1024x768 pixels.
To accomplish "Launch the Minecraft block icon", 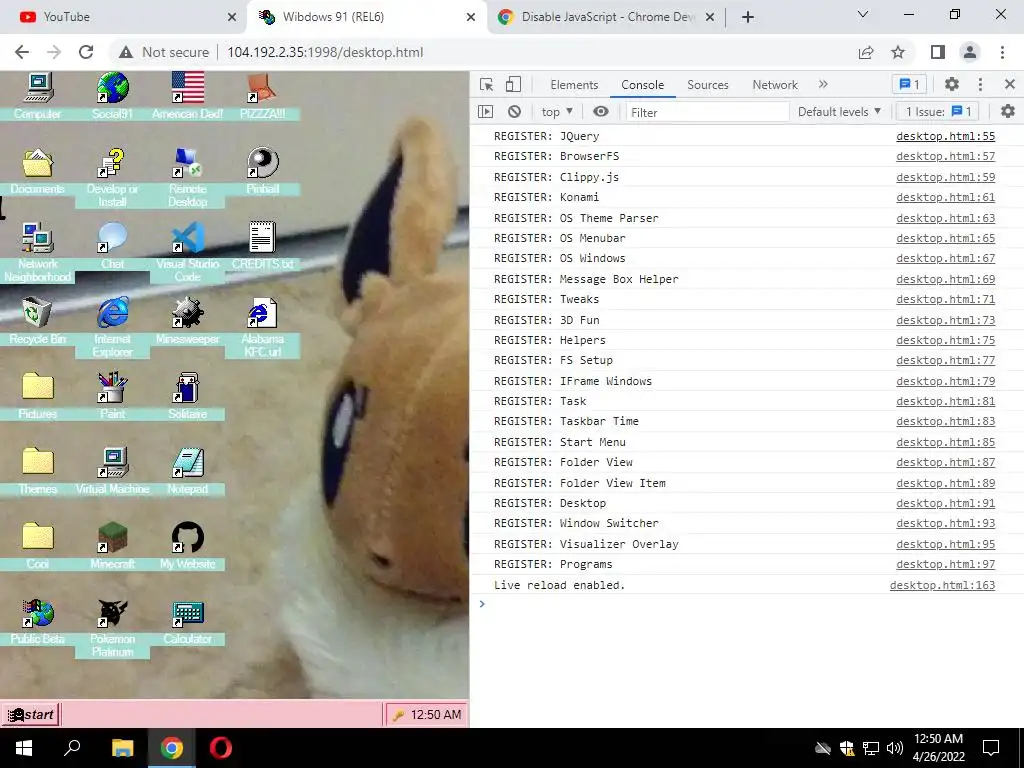I will pyautogui.click(x=112, y=537).
